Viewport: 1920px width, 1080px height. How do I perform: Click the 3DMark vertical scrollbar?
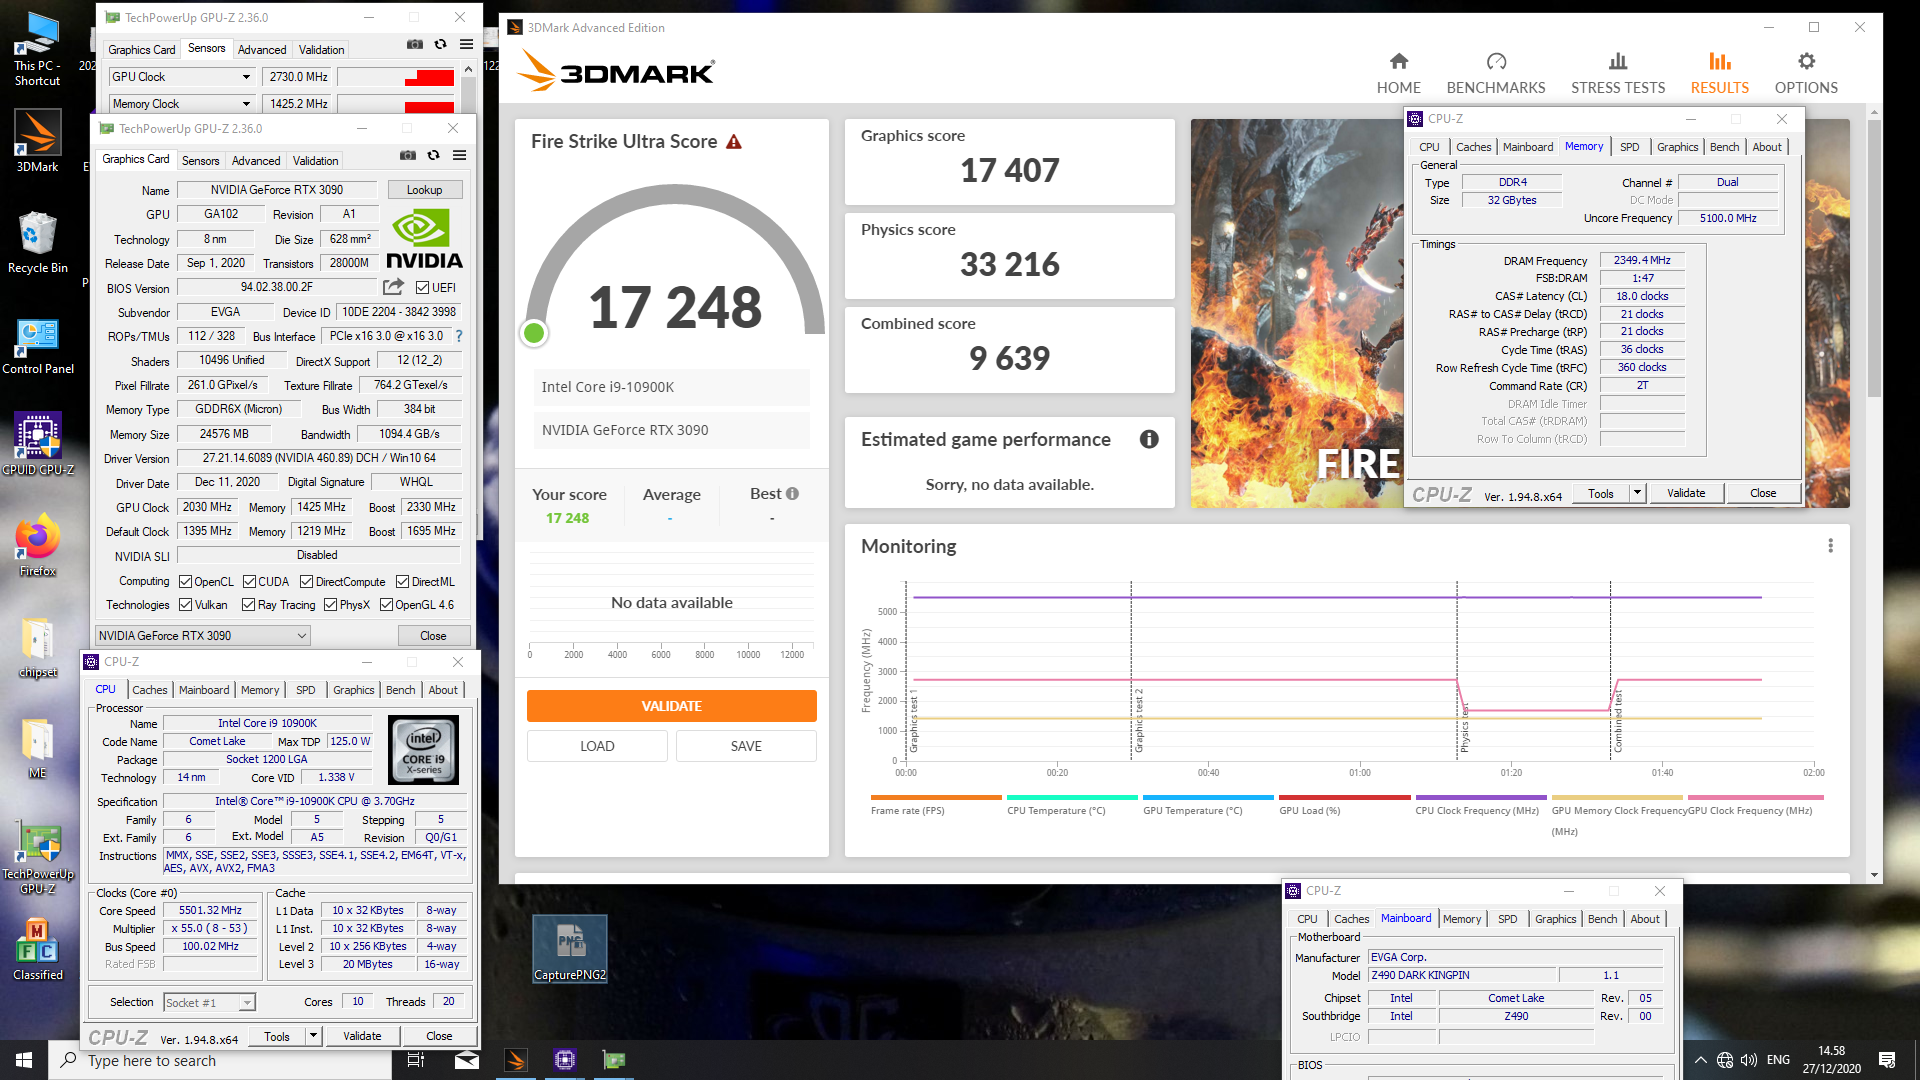1874,260
